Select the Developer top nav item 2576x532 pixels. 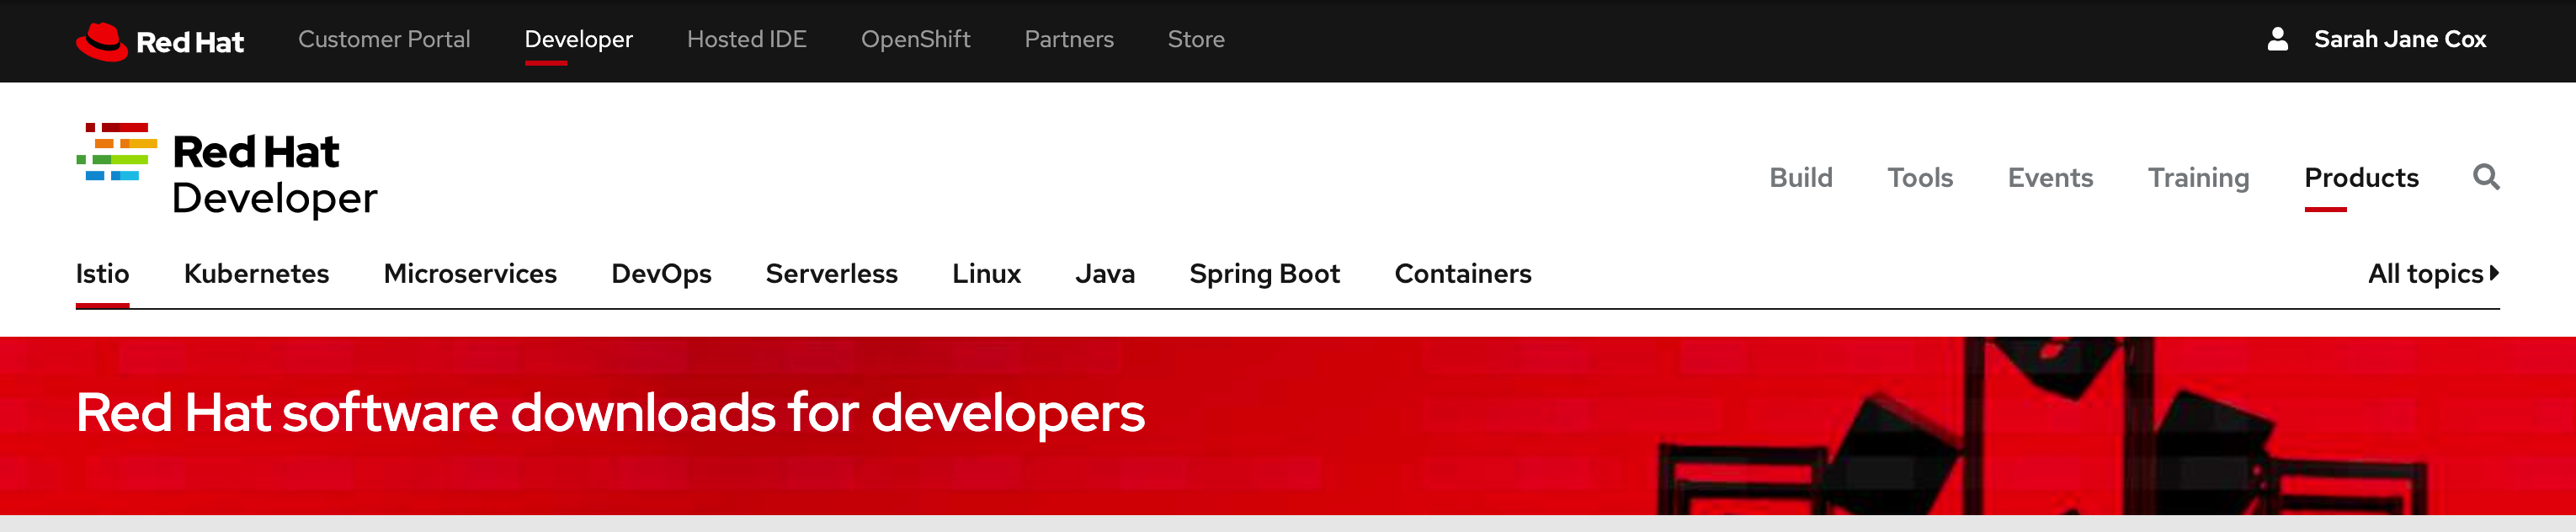click(x=578, y=39)
